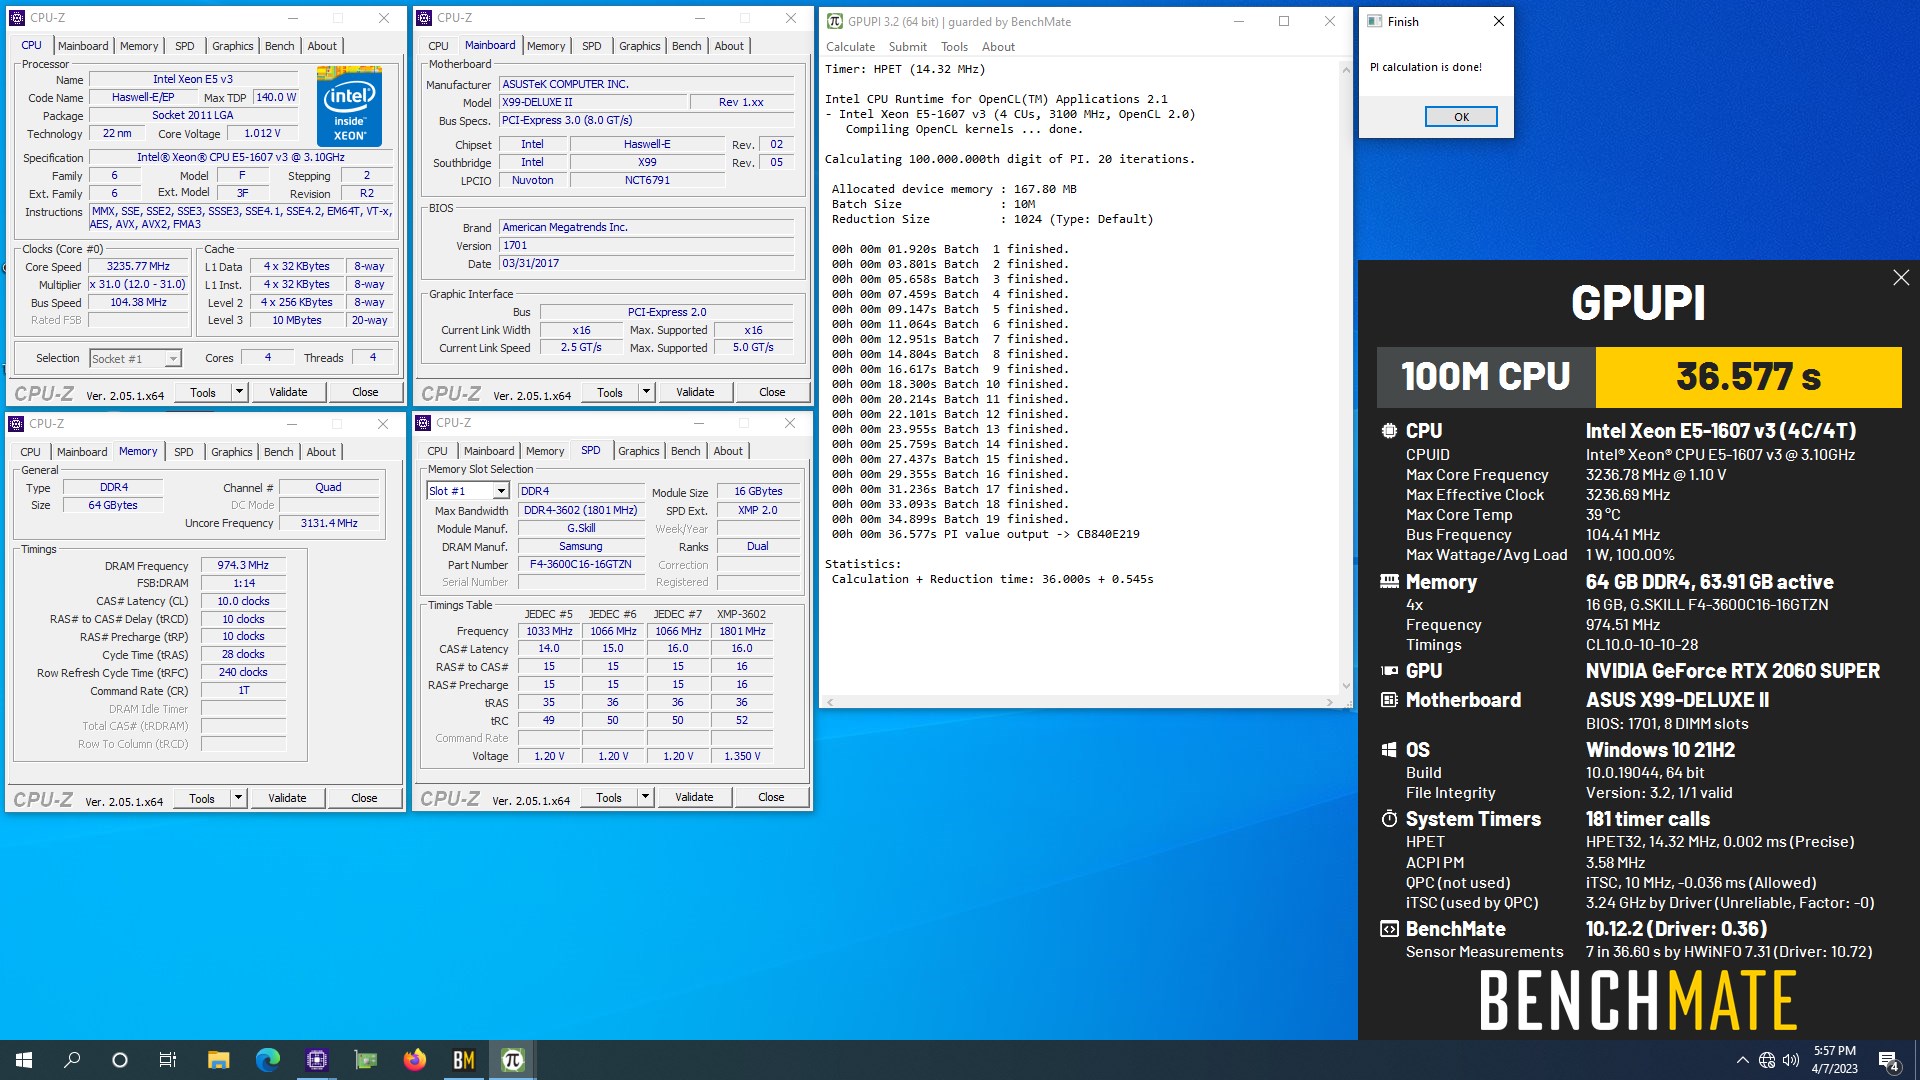1920x1080 pixels.
Task: Open notification center icon
Action: [x=1889, y=1060]
